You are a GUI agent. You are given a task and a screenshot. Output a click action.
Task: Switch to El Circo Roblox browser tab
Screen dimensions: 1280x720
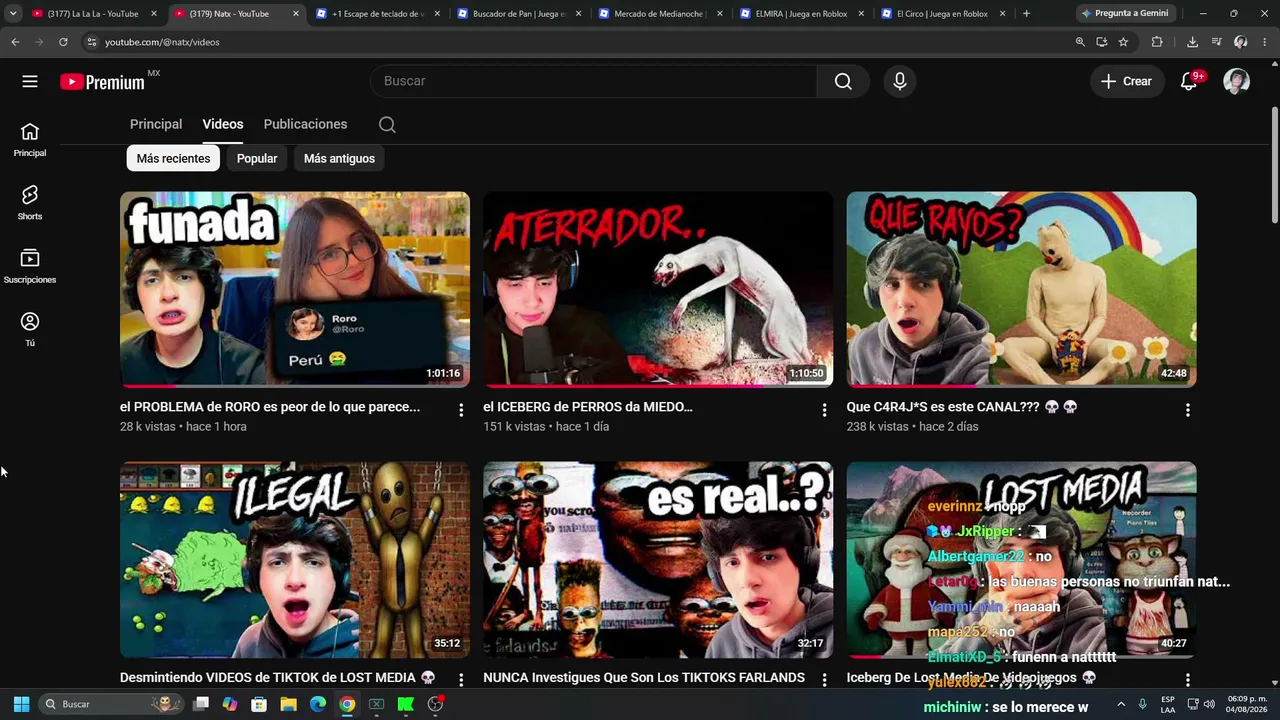(x=943, y=14)
